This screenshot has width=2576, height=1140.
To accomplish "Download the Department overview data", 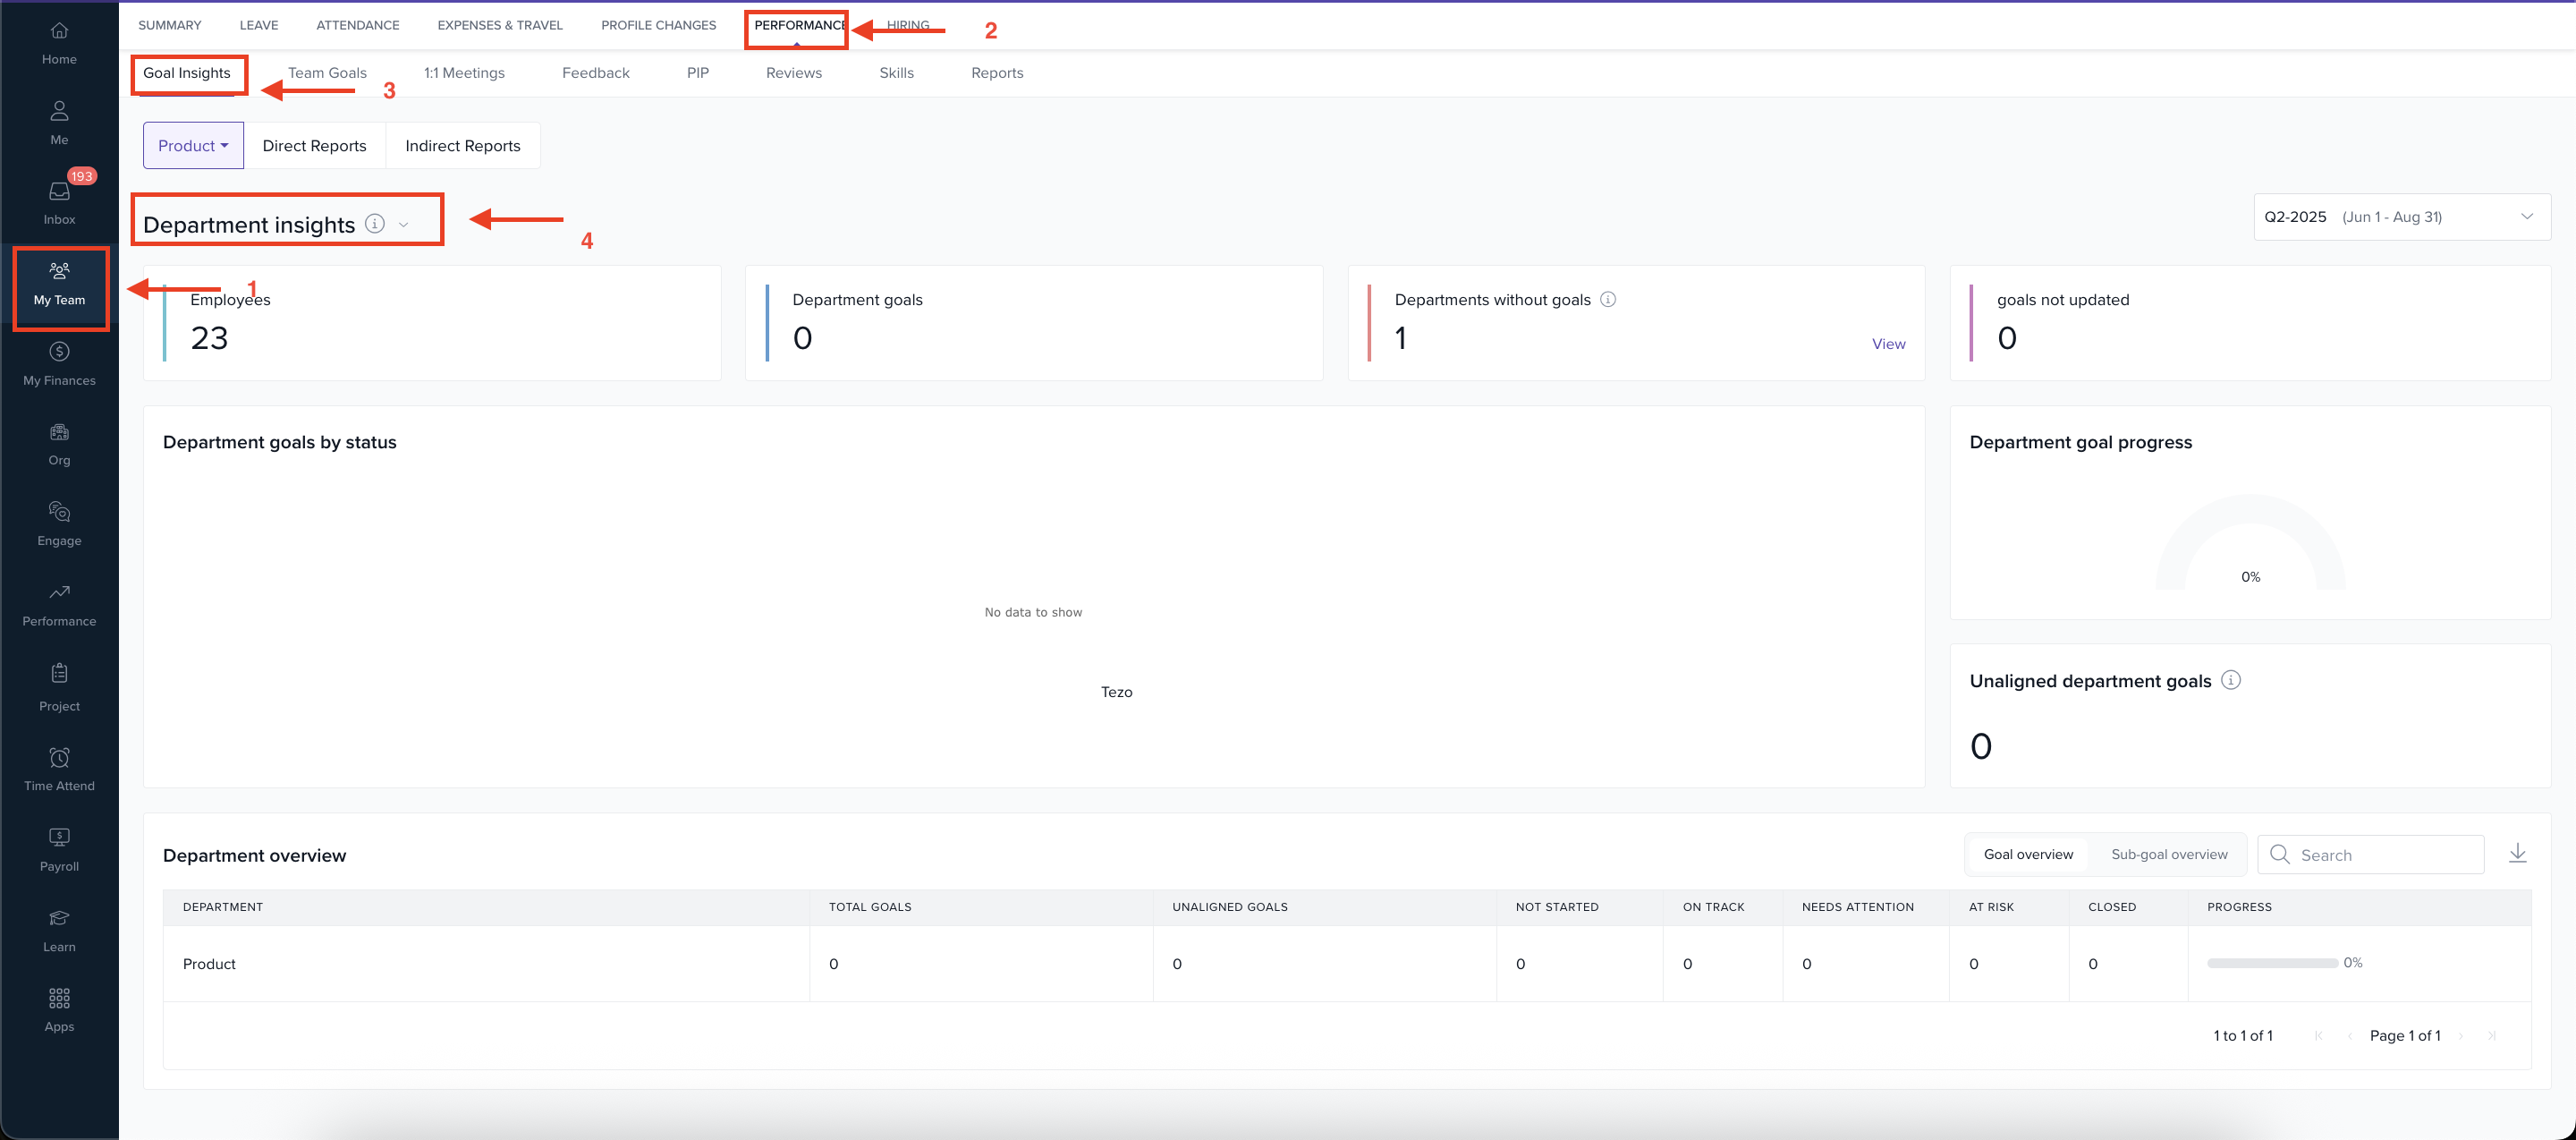I will [x=2518, y=853].
